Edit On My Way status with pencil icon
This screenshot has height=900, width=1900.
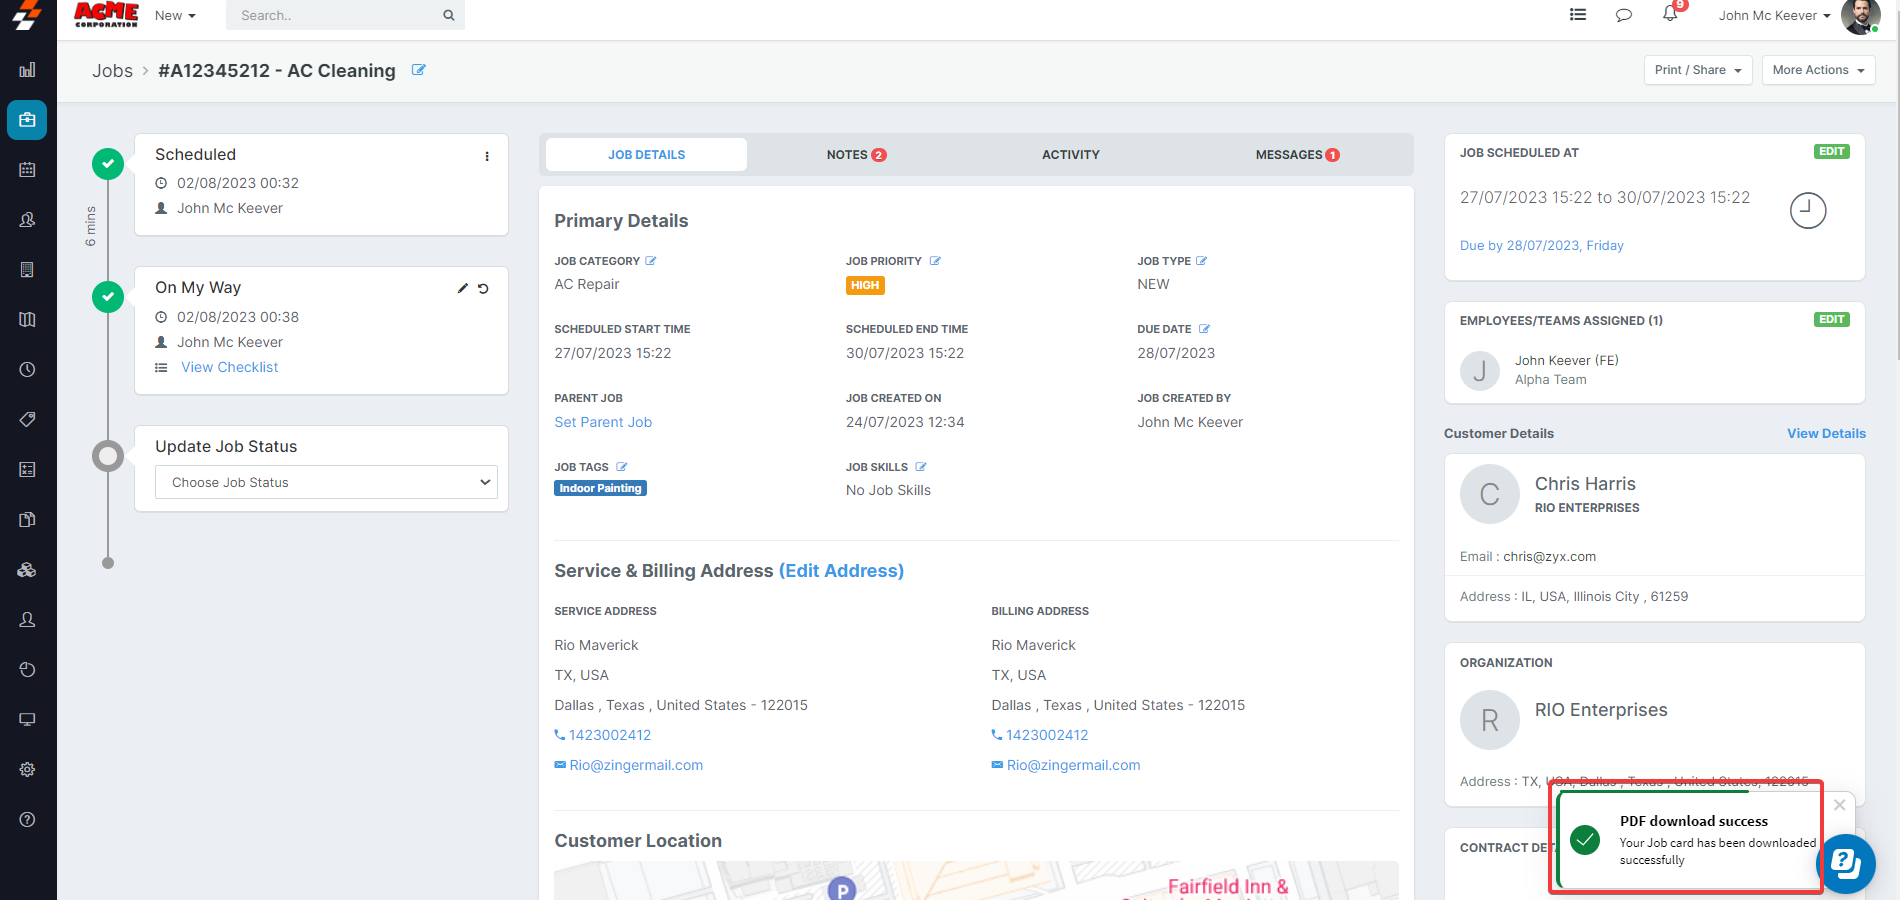coord(462,289)
